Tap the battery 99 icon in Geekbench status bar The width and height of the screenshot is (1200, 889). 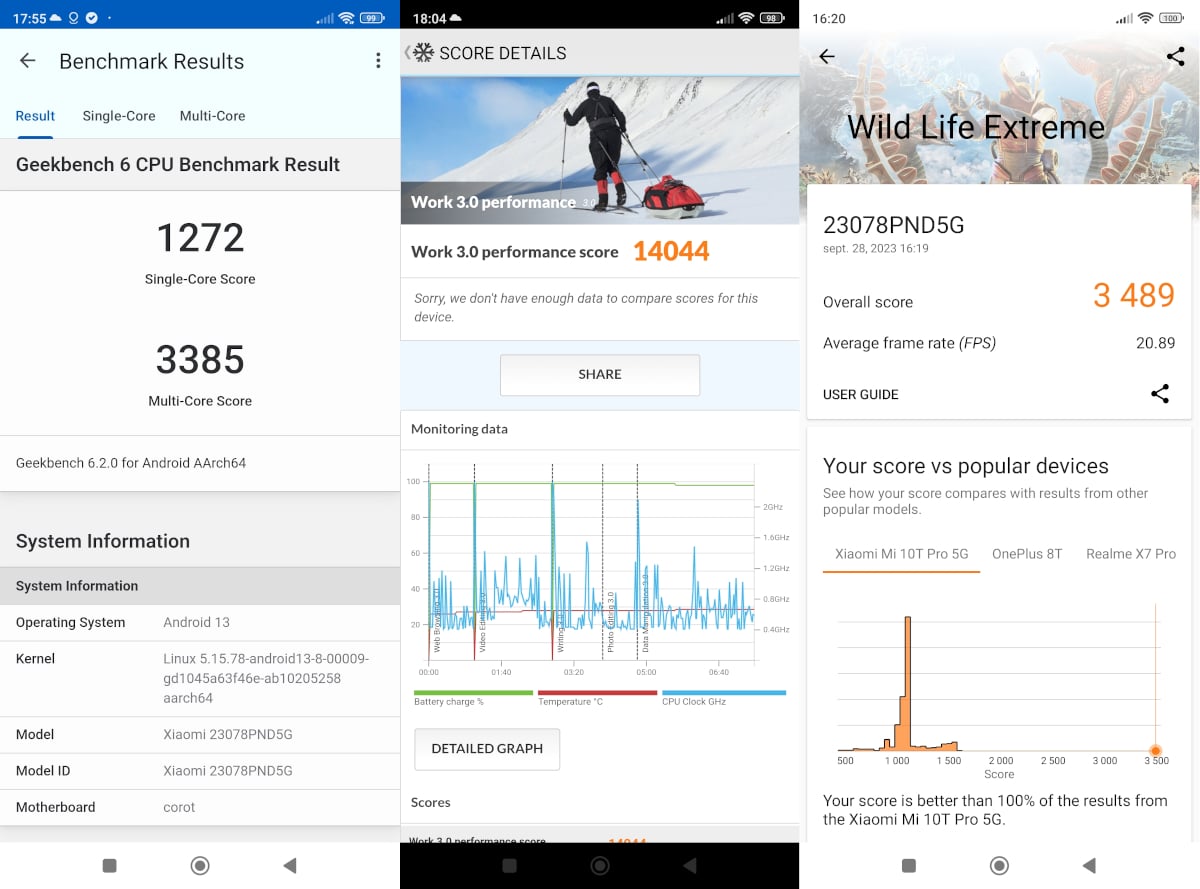[372, 18]
